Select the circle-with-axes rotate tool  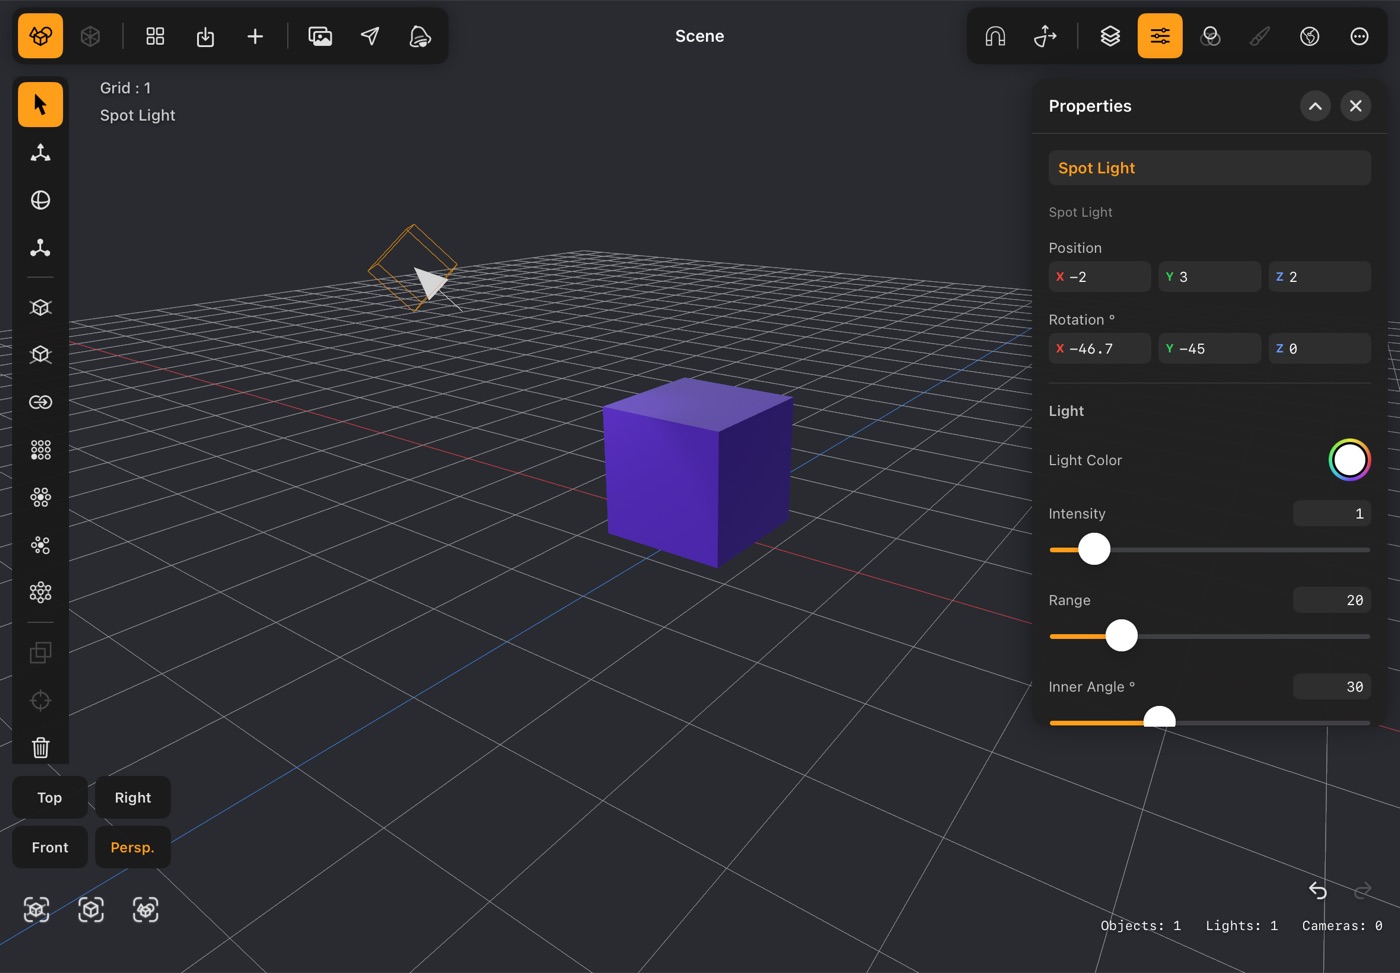tap(40, 200)
